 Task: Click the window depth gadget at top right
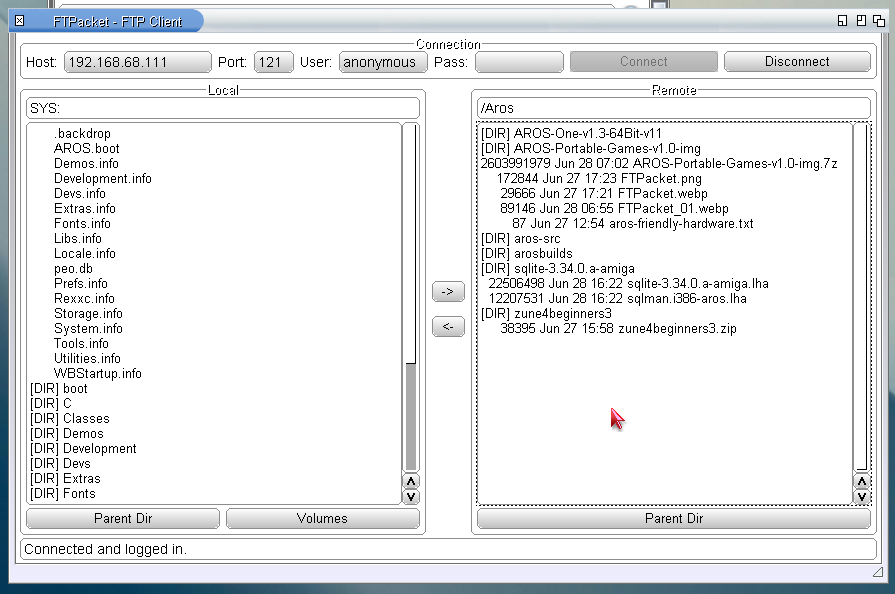click(879, 21)
